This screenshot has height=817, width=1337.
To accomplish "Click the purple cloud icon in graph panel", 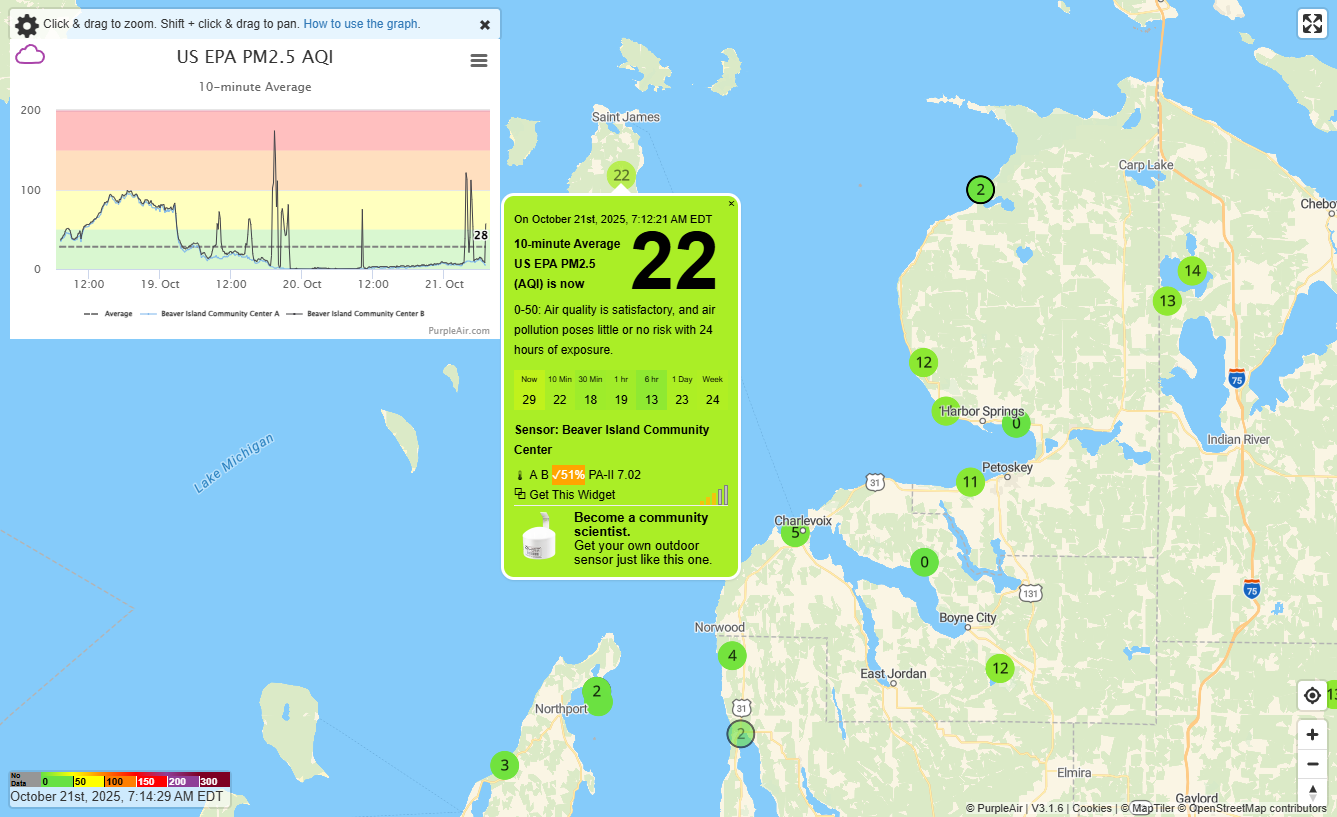I will point(30,54).
